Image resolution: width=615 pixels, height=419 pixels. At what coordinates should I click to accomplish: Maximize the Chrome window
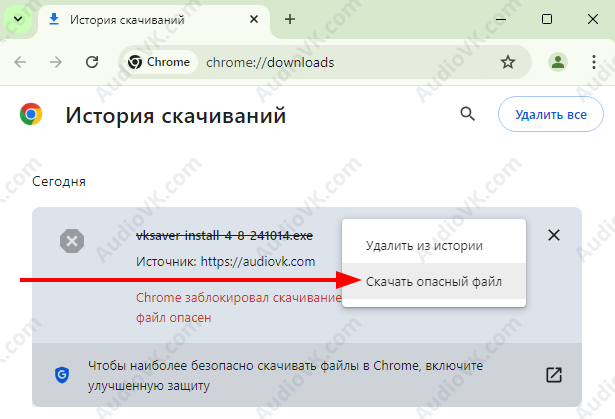pyautogui.click(x=547, y=19)
